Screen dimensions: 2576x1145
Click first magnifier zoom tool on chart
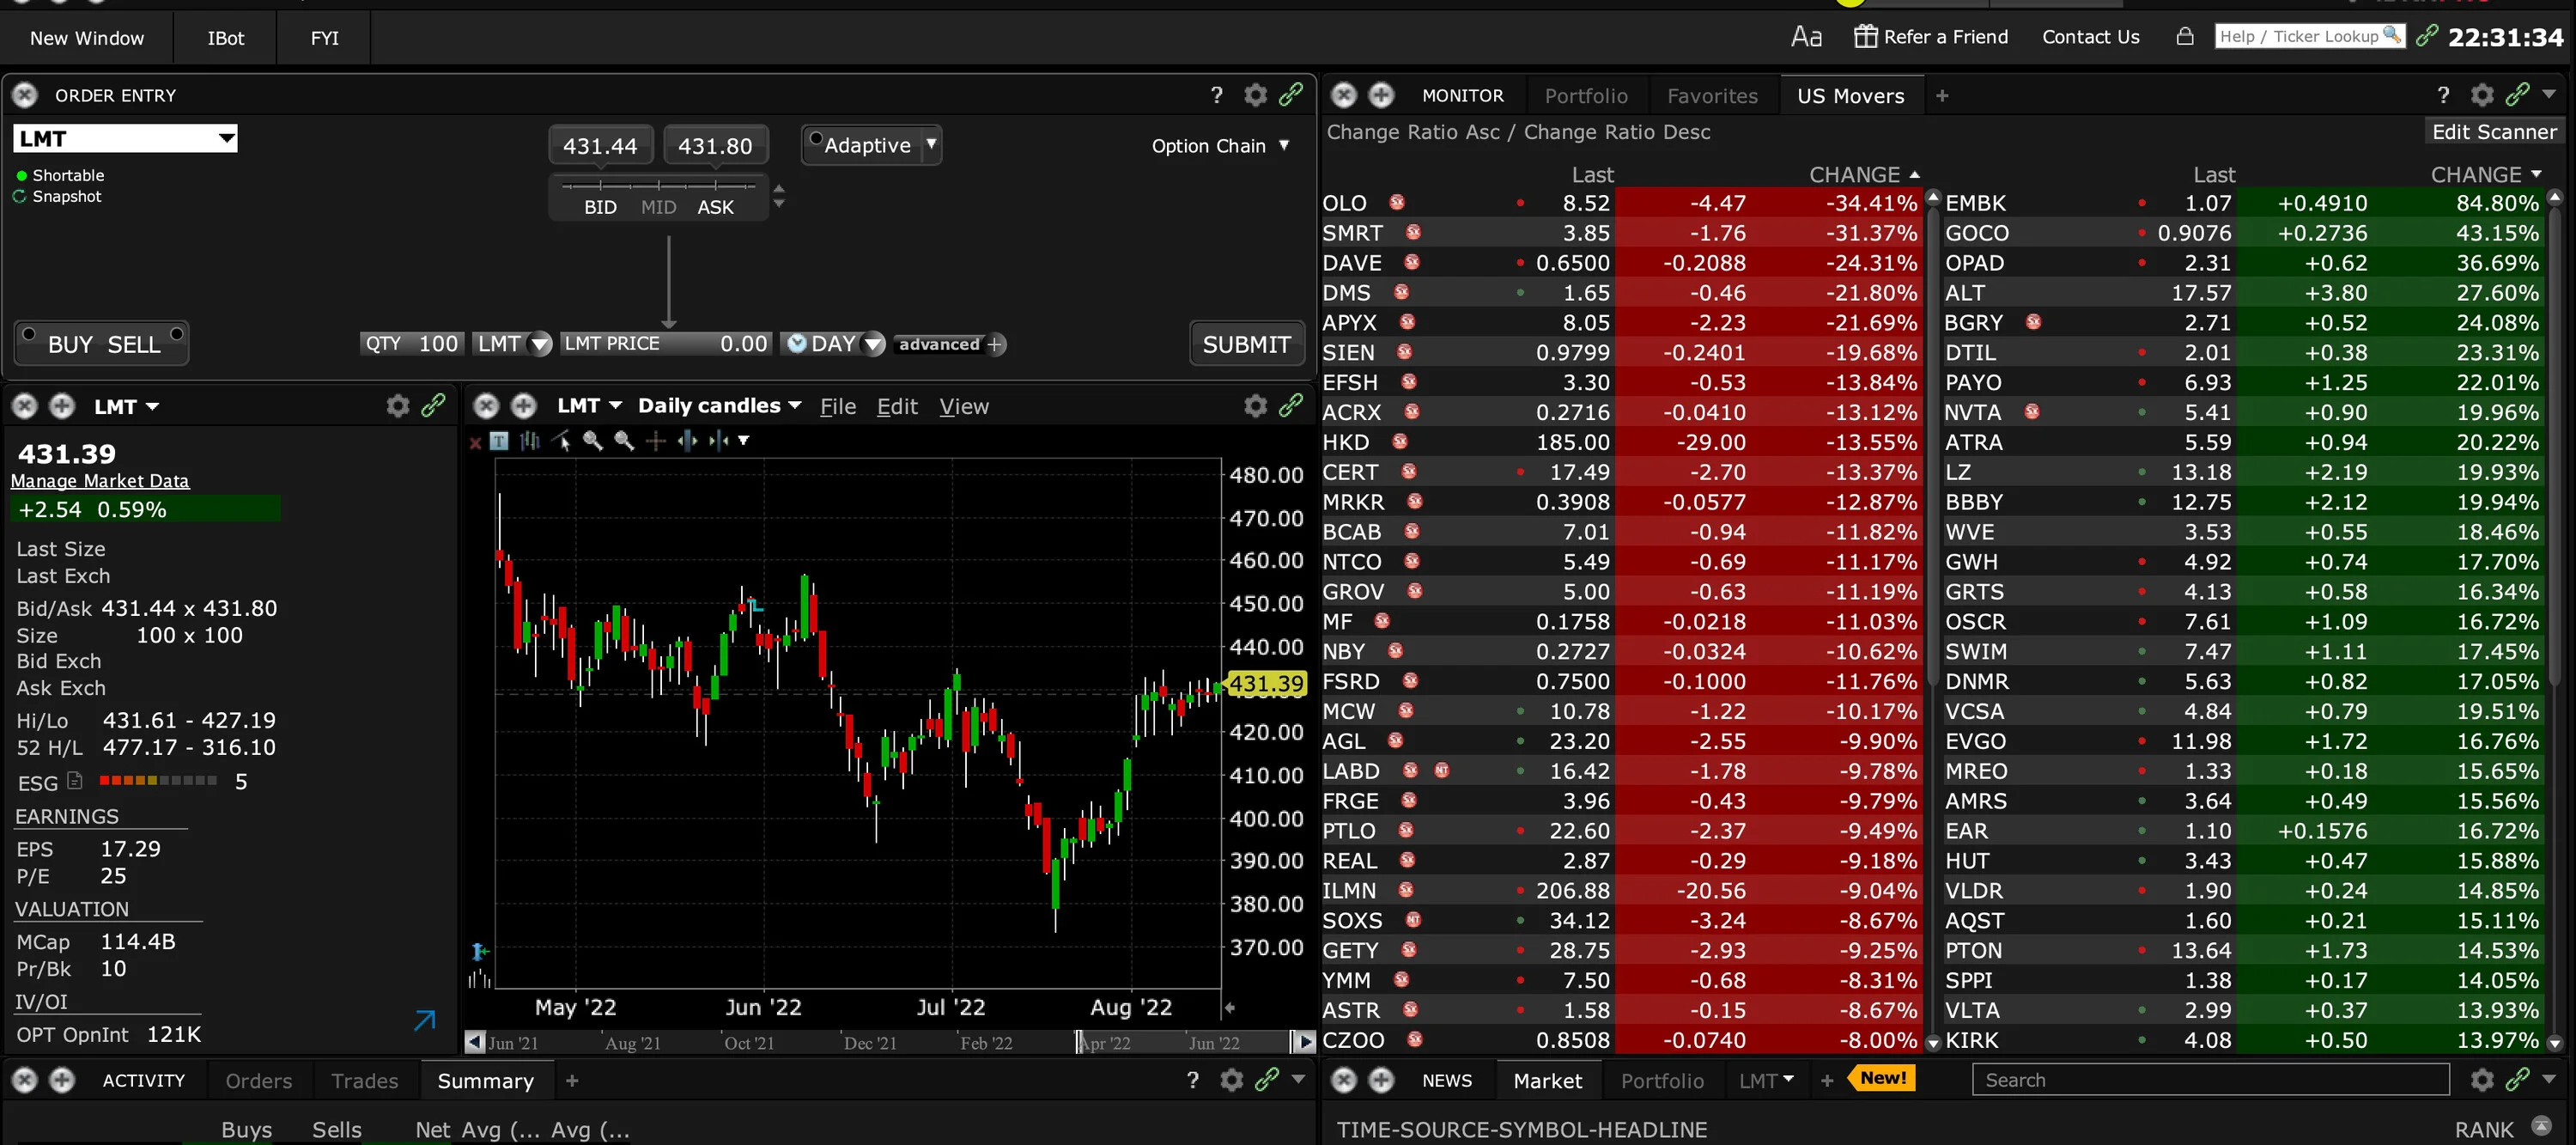point(593,441)
